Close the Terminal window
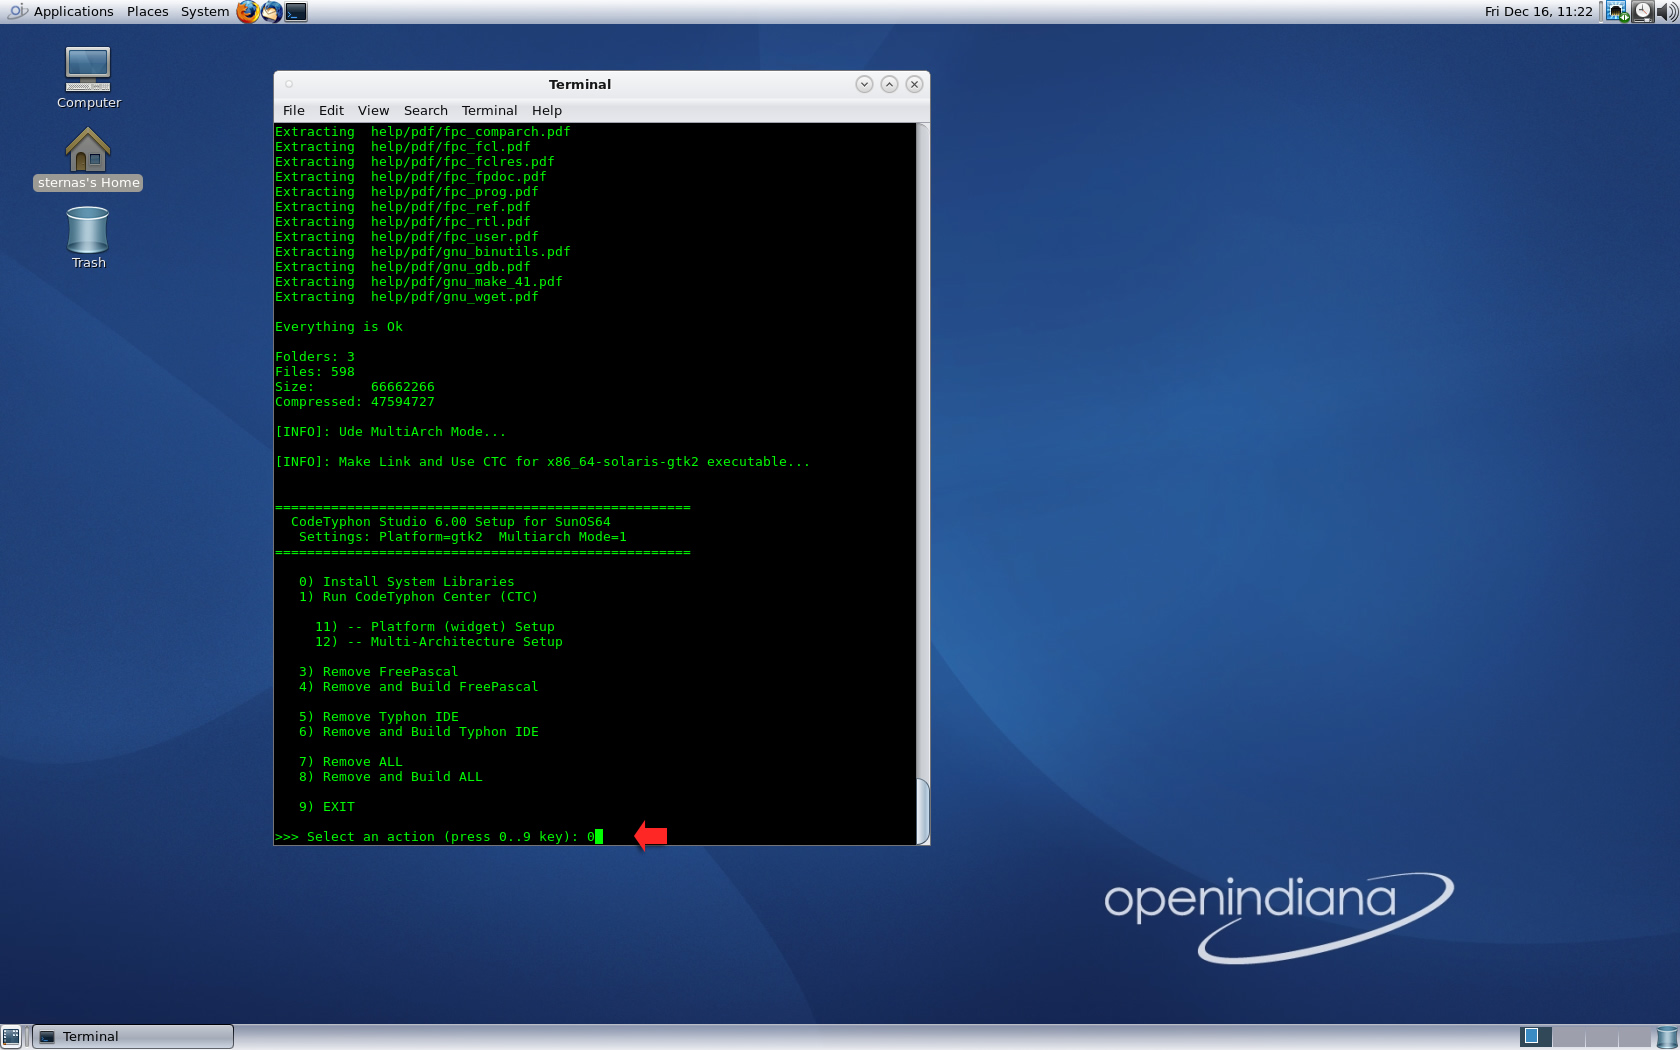The height and width of the screenshot is (1050, 1680). [914, 84]
